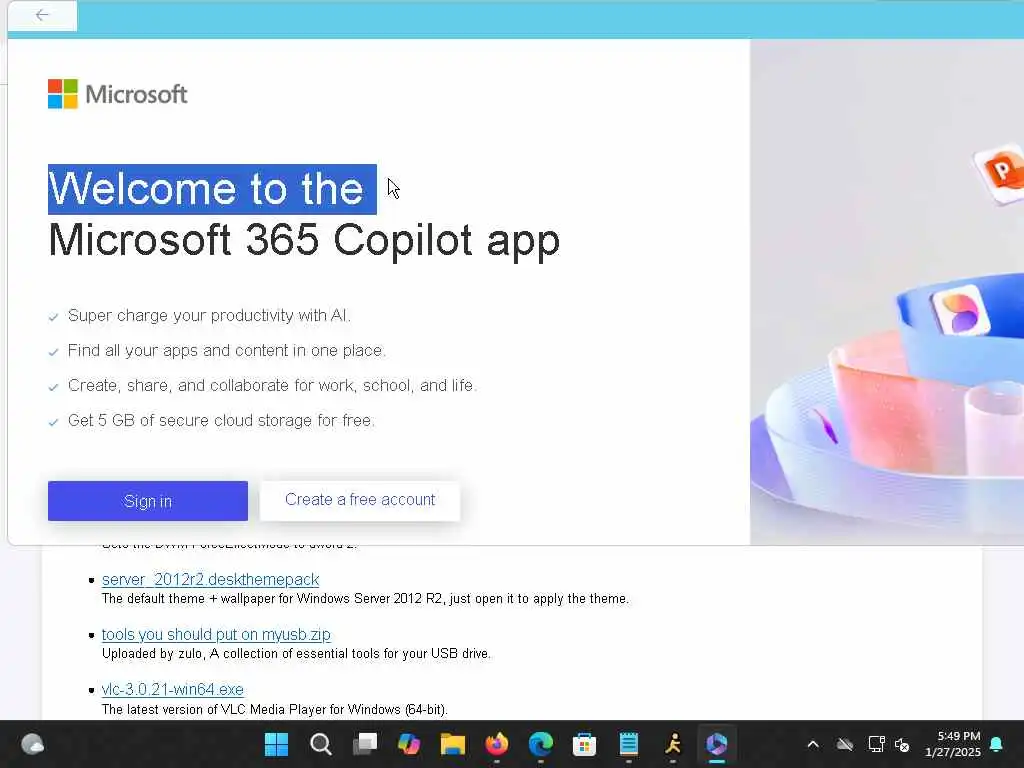1024x768 pixels.
Task: Click the back arrow button
Action: [x=42, y=15]
